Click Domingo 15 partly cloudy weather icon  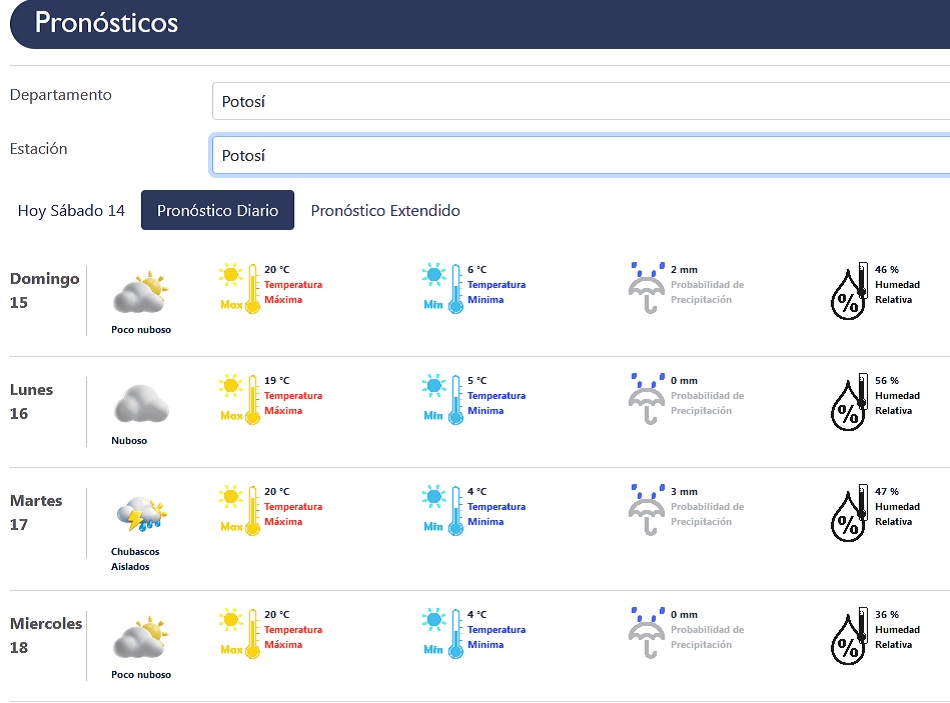click(x=140, y=294)
